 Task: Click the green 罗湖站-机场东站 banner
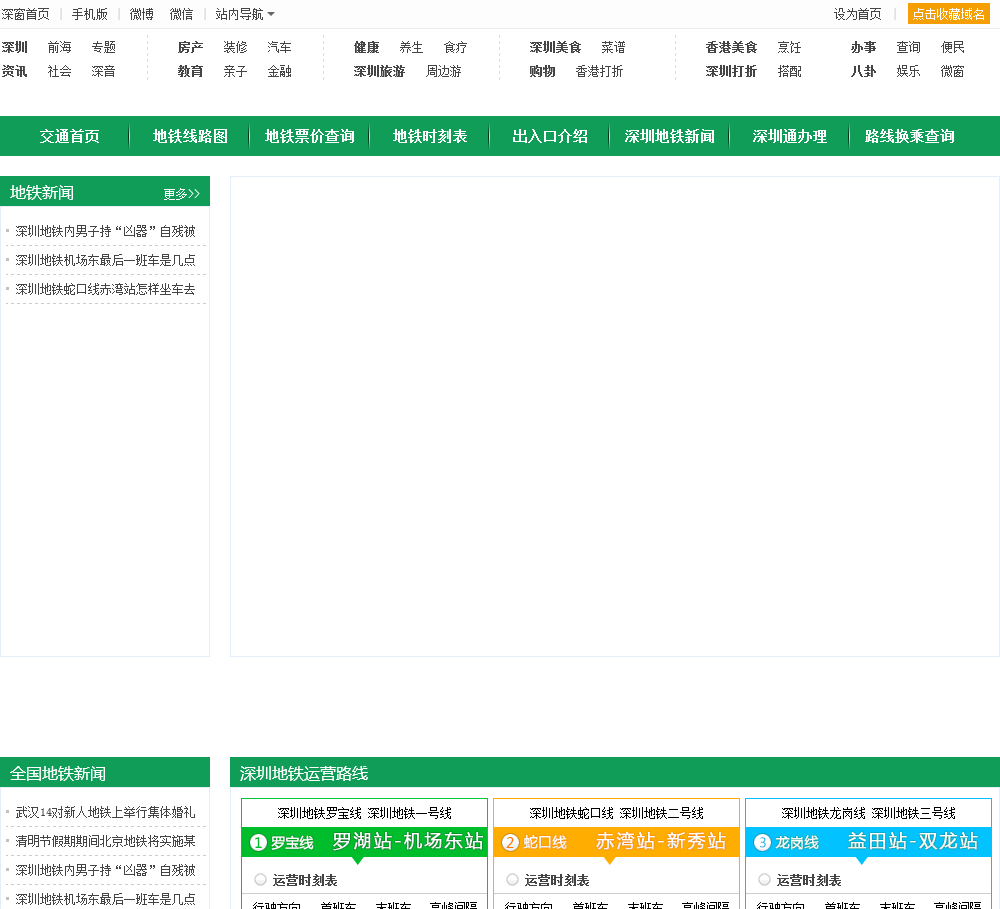pos(407,842)
